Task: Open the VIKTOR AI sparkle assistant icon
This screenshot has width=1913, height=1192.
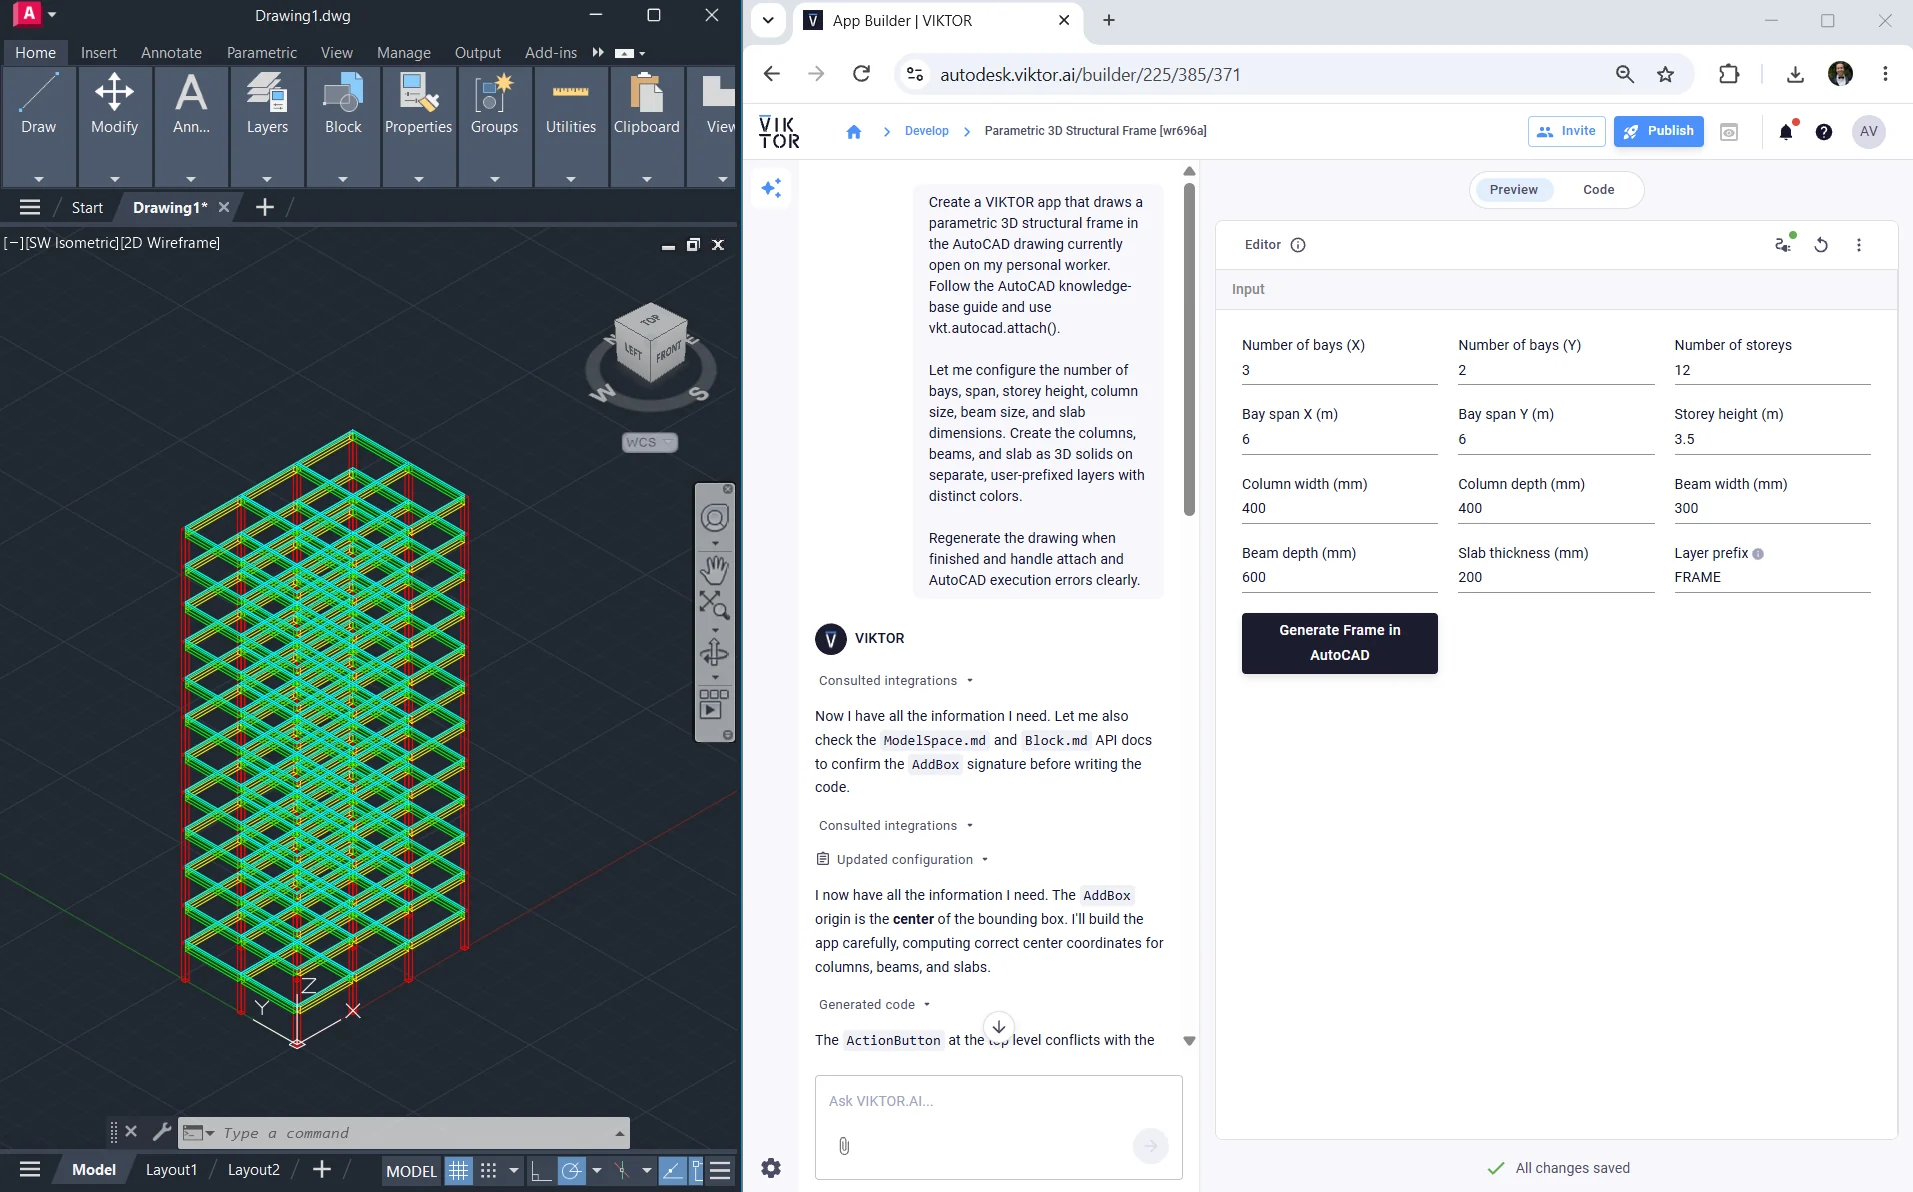Action: coord(771,188)
